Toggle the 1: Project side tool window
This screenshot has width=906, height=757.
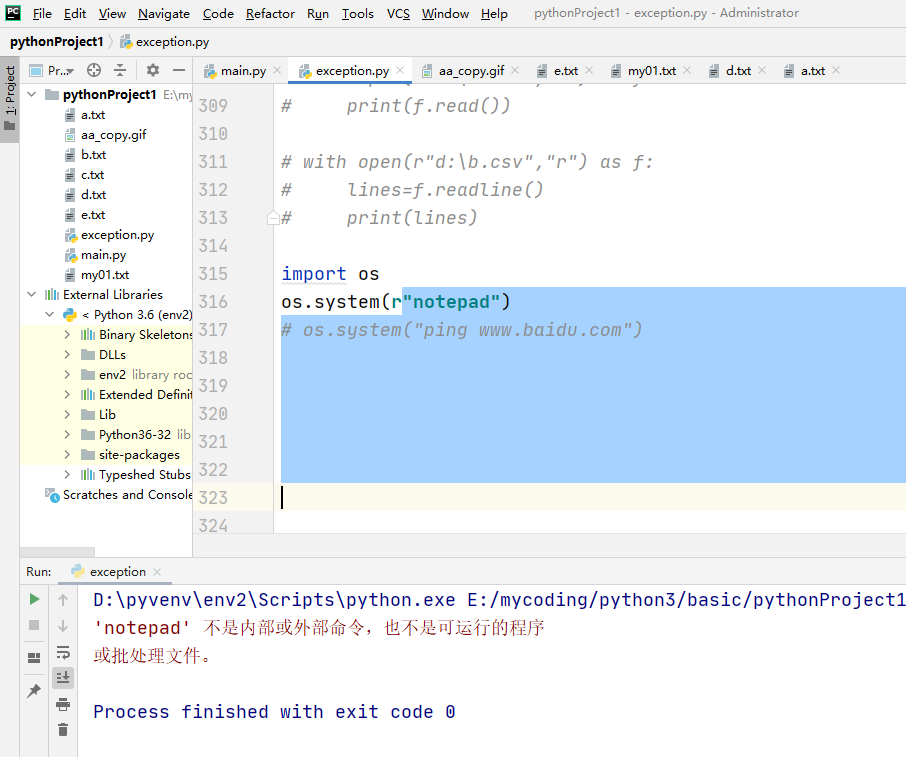(10, 99)
